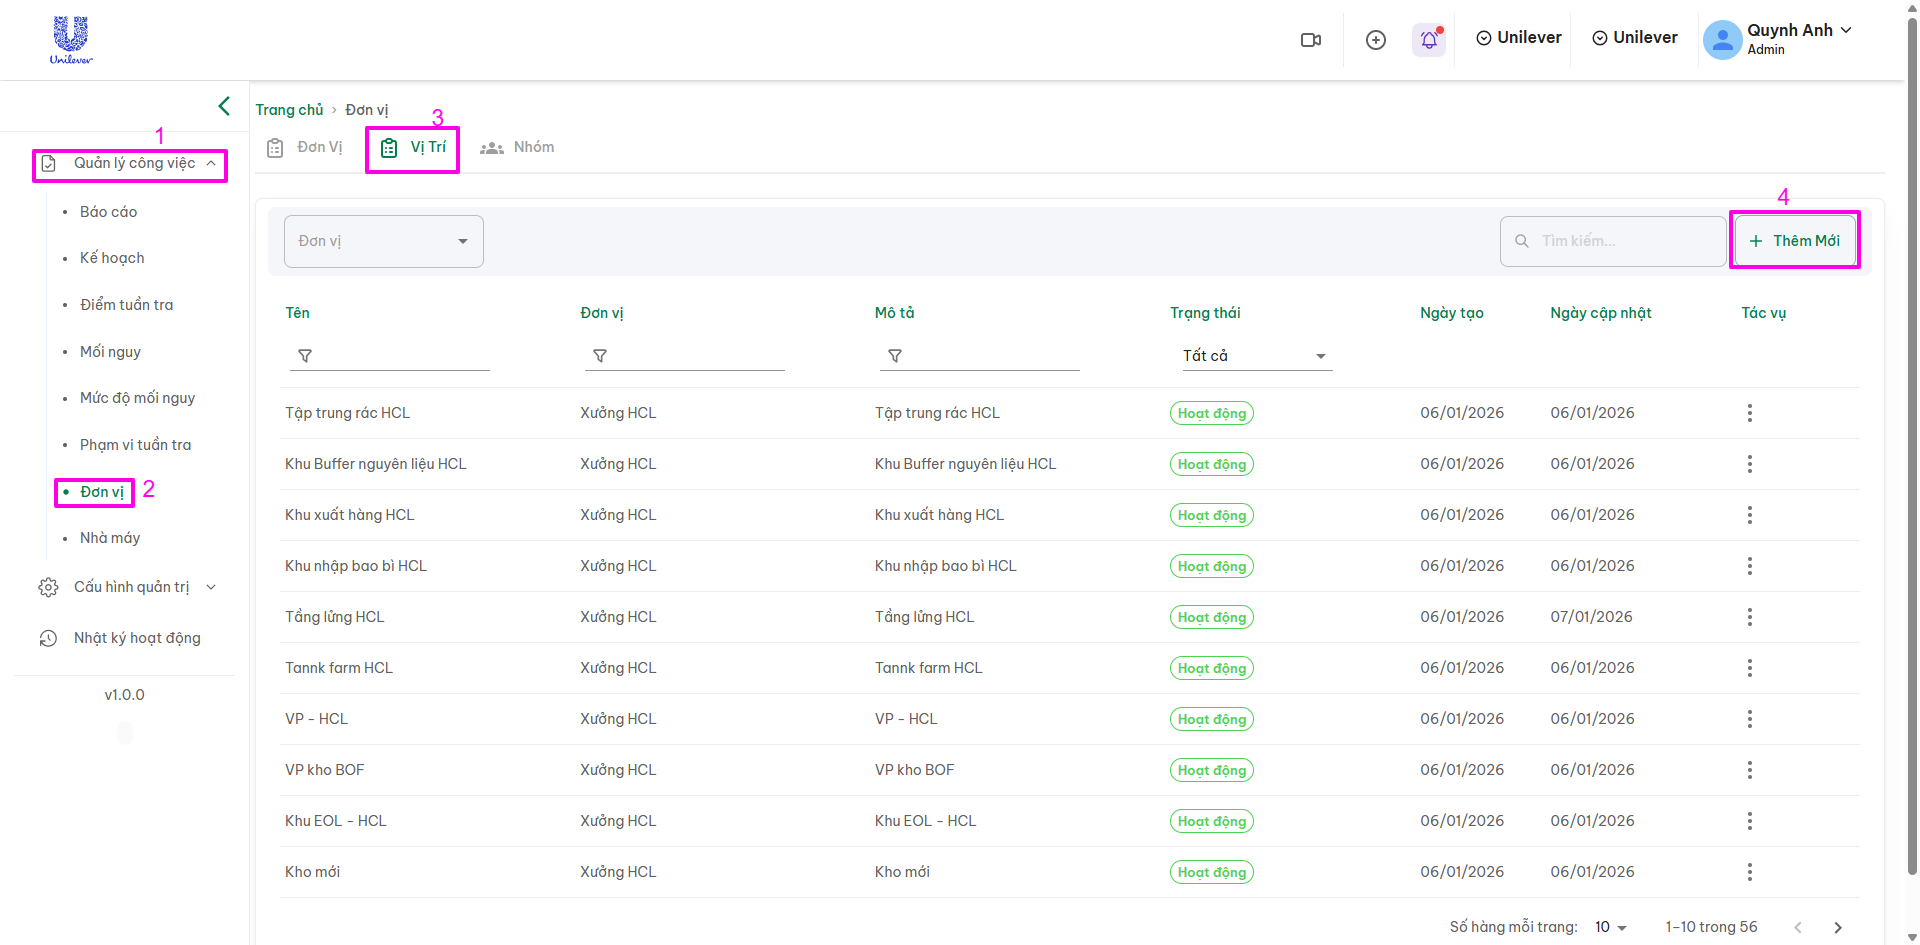Open actions menu for Tập trung rác HCL

1749,413
